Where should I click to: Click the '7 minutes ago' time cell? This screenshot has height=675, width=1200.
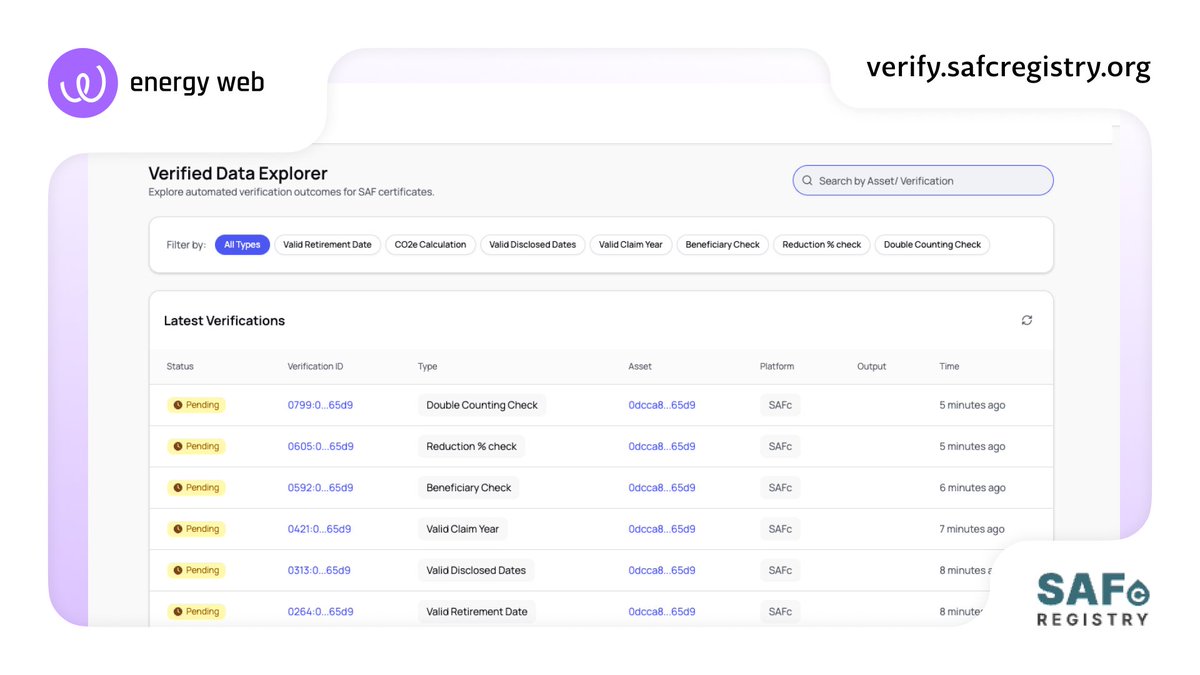(972, 529)
